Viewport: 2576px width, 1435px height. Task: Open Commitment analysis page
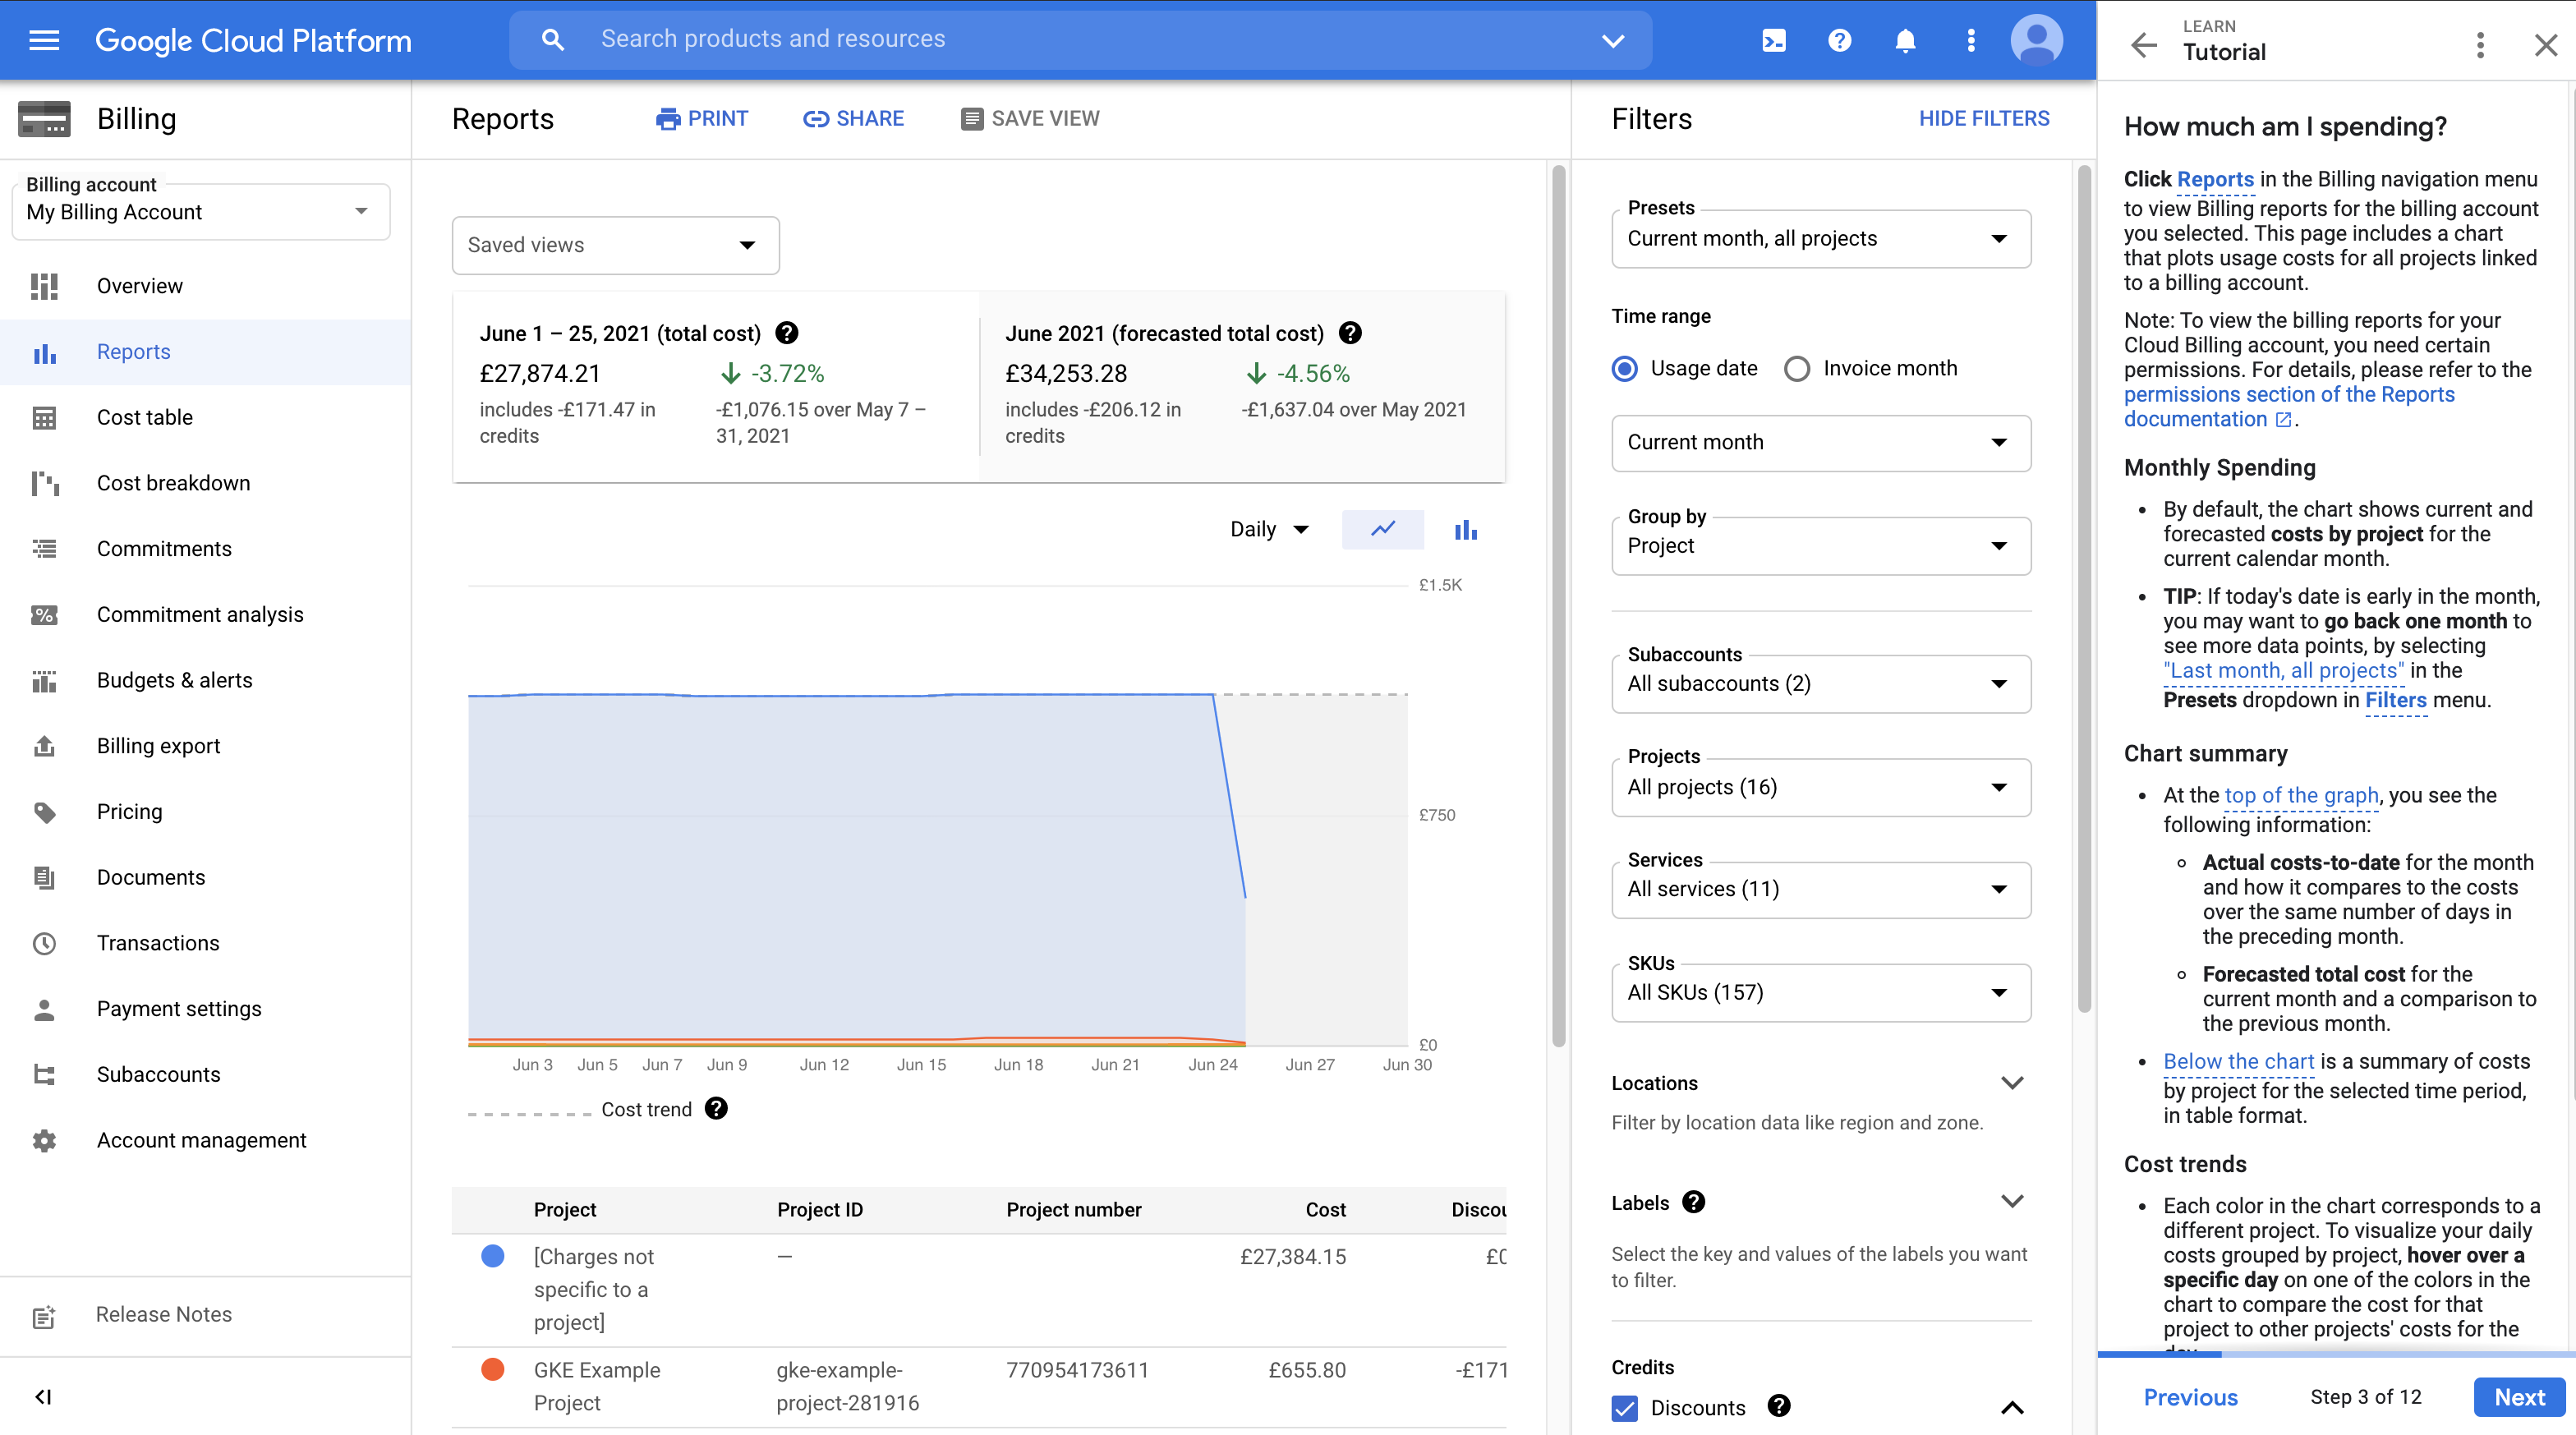click(x=200, y=614)
